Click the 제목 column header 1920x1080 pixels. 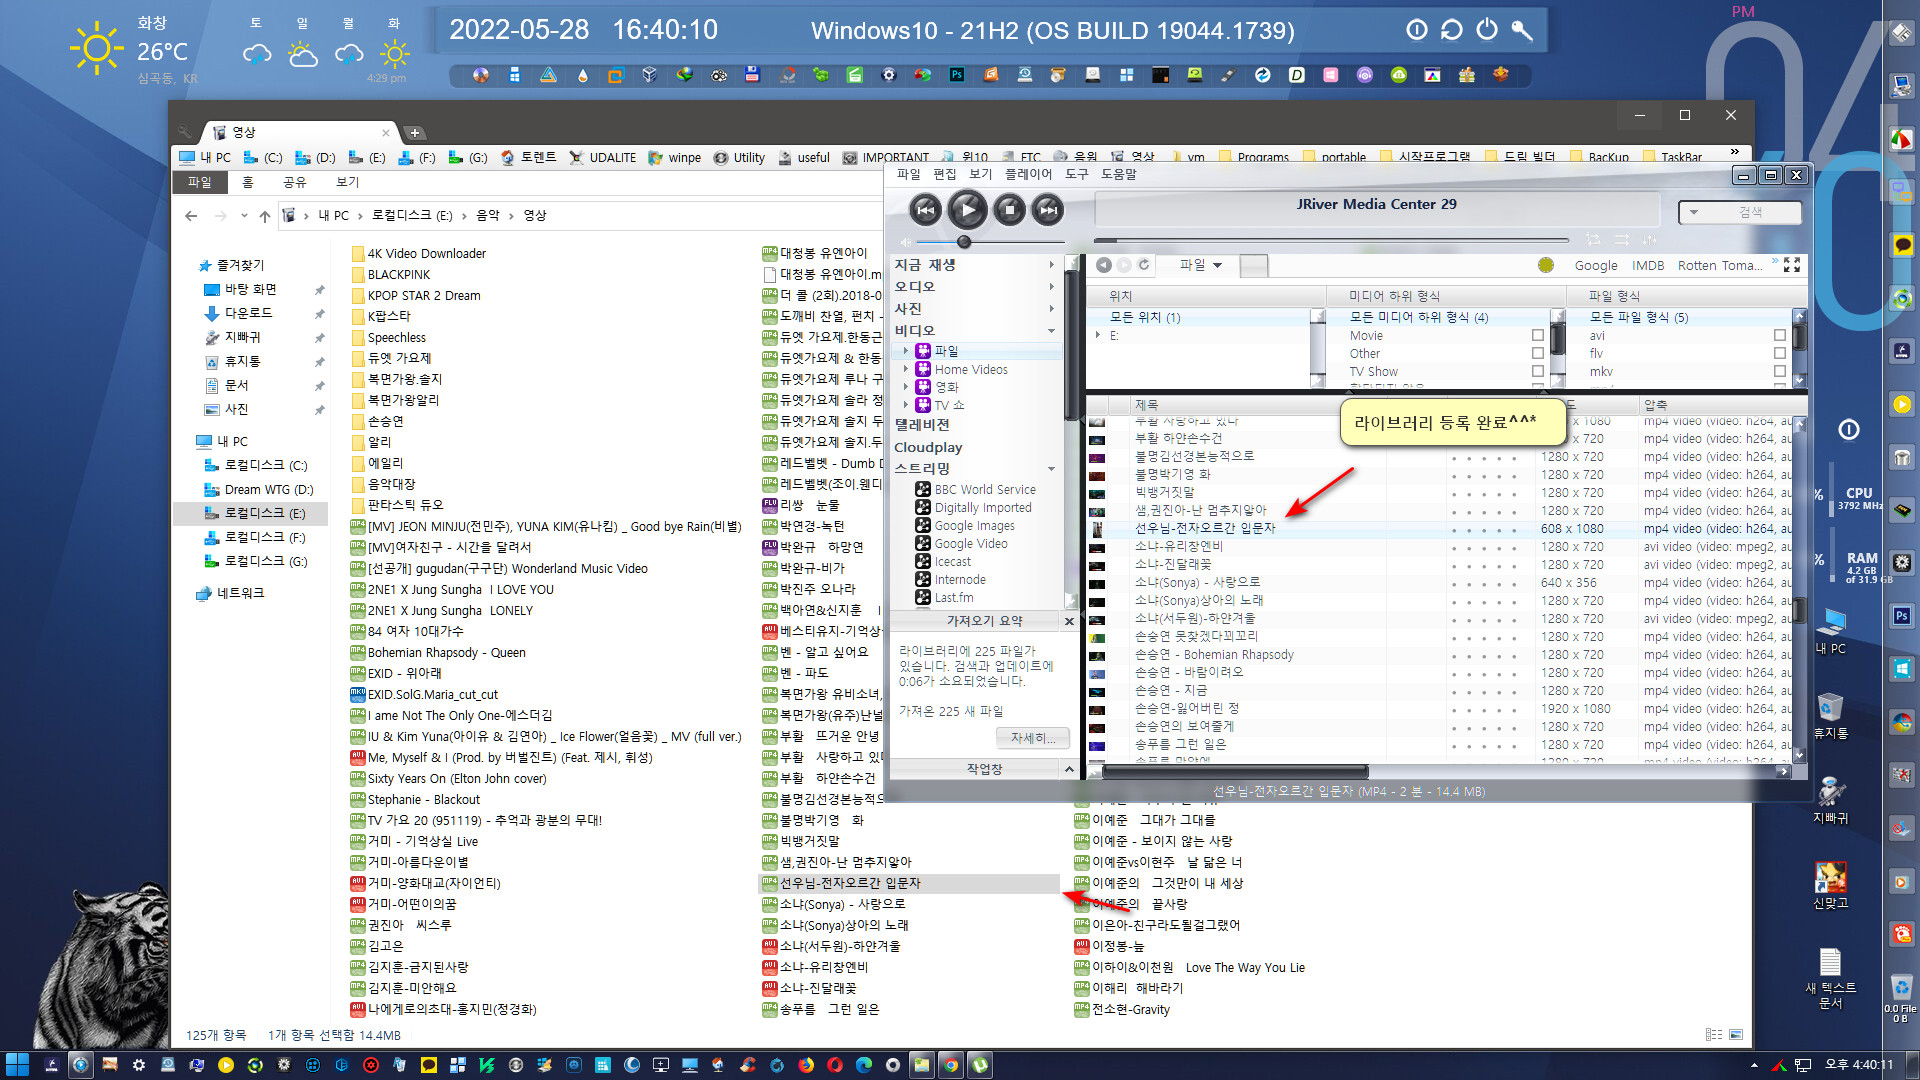(1146, 405)
